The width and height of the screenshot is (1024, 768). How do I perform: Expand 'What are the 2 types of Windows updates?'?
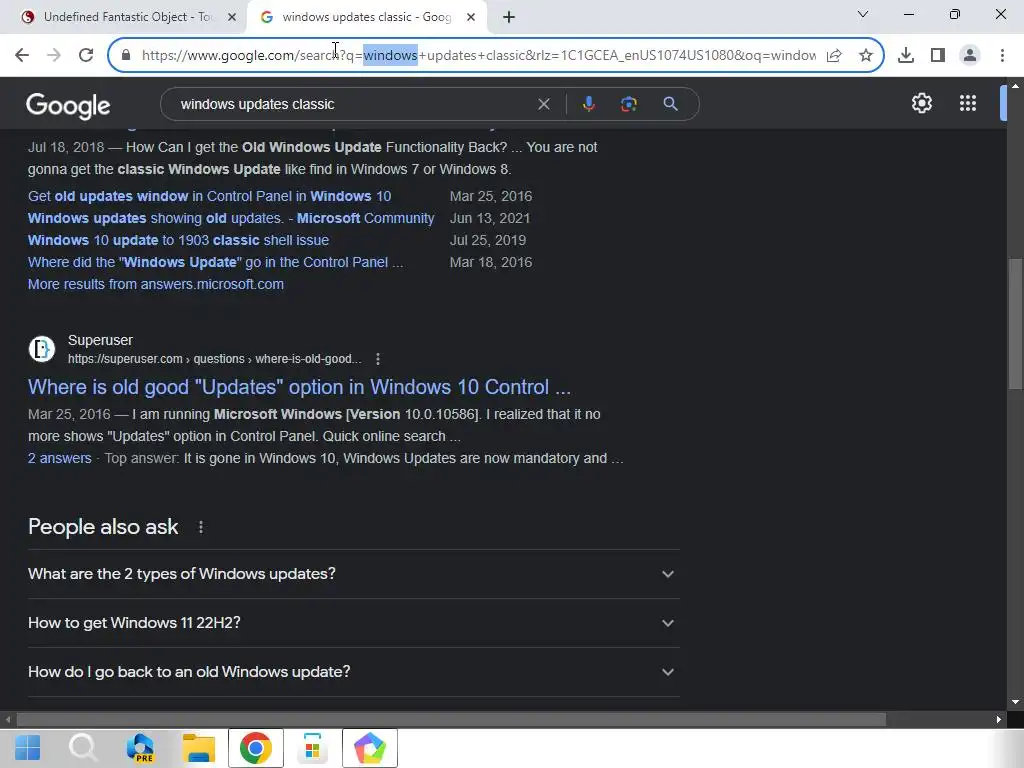[353, 574]
